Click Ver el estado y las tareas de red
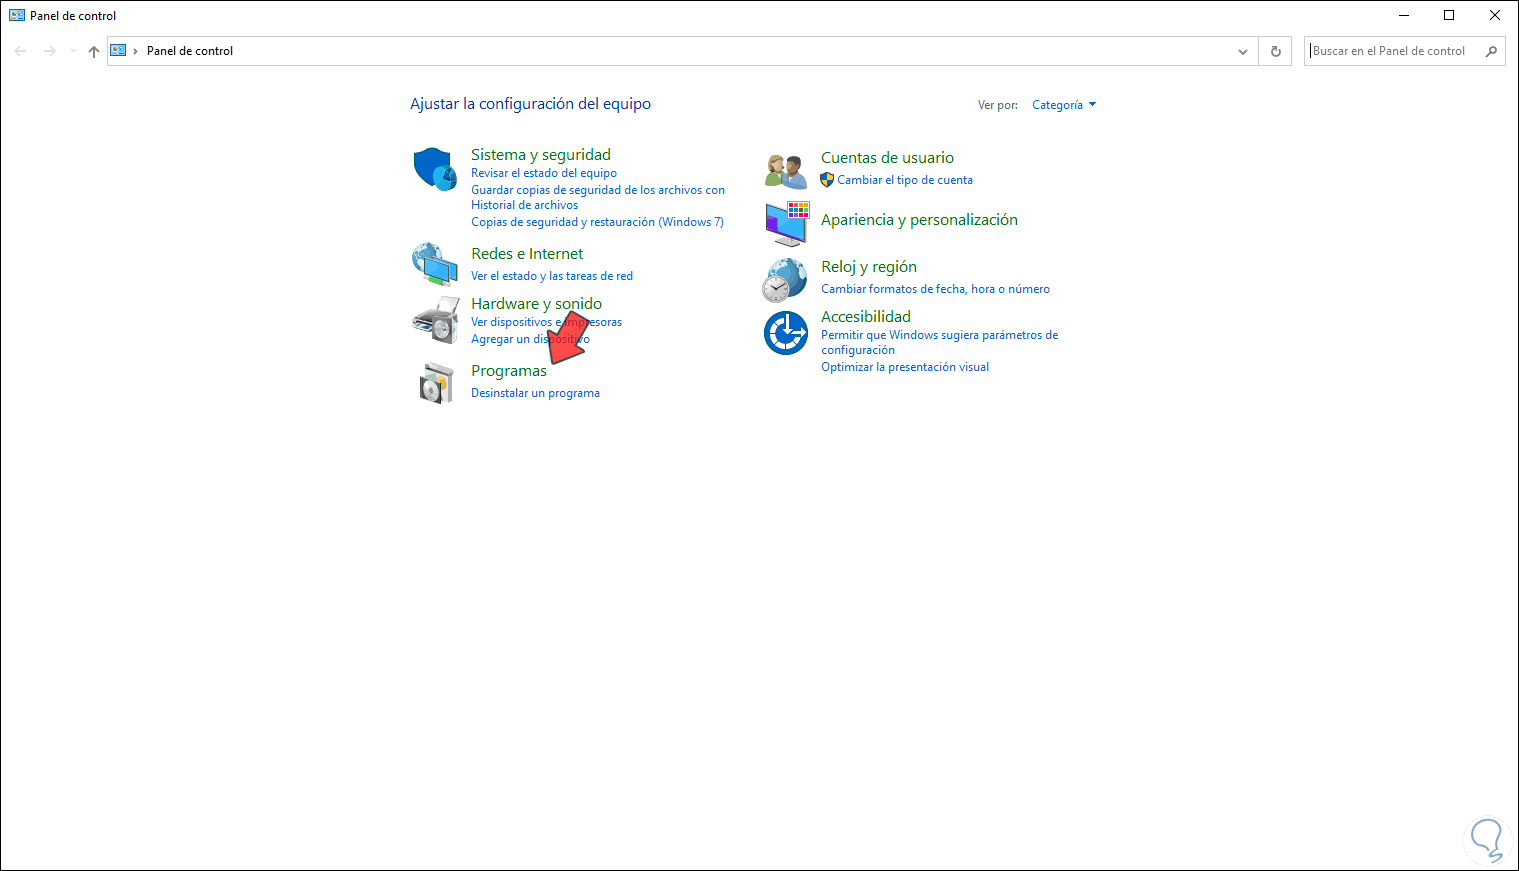1519x871 pixels. point(552,276)
